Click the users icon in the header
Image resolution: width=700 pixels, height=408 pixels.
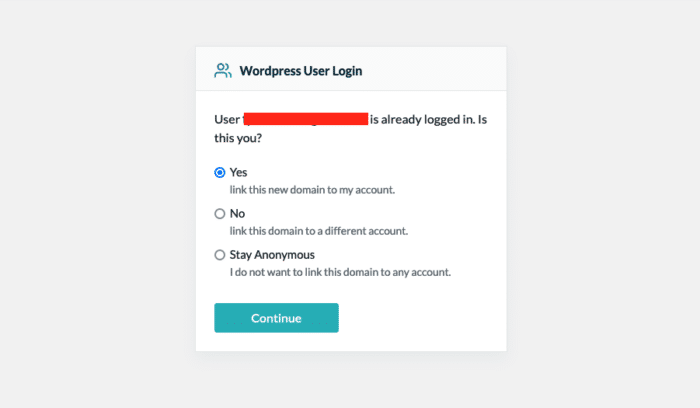[x=222, y=71]
